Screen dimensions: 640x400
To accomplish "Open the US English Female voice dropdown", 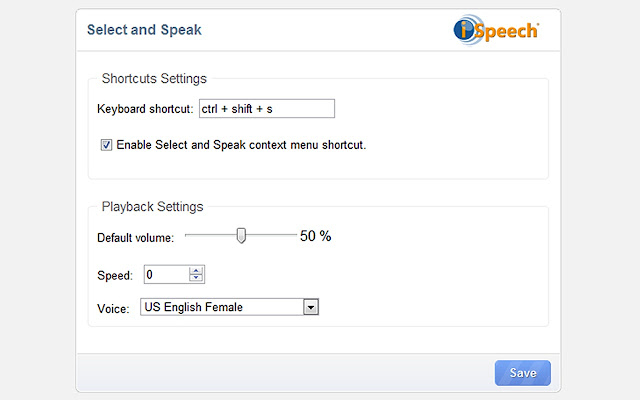I will click(221, 307).
